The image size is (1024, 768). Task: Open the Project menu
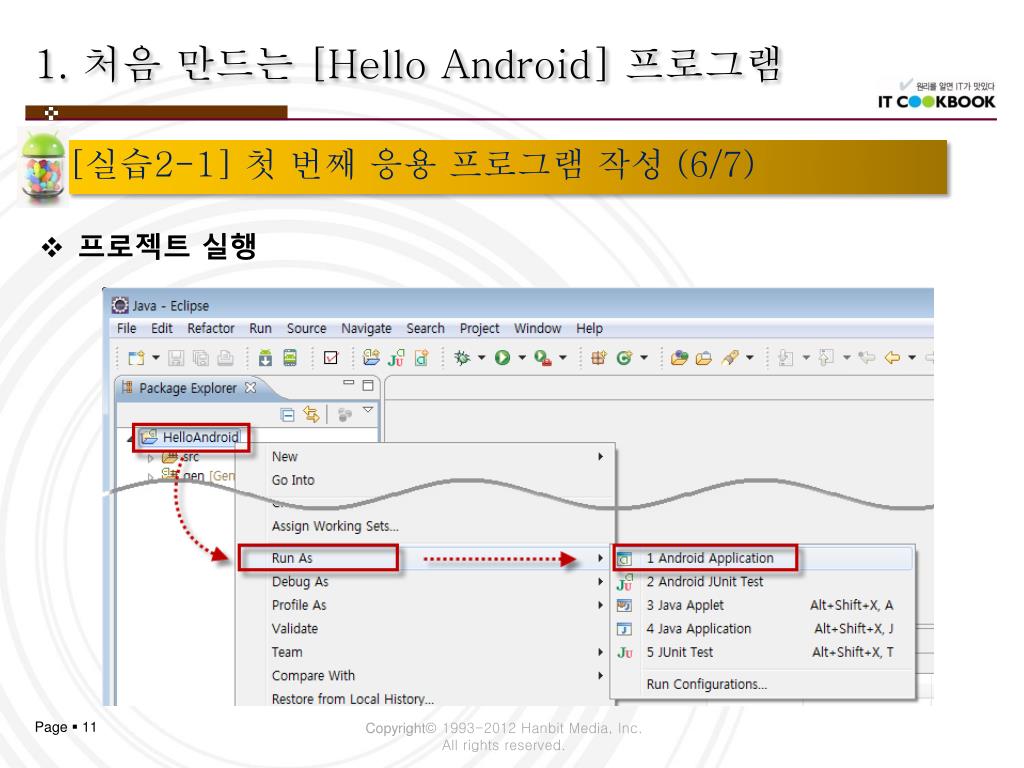479,328
